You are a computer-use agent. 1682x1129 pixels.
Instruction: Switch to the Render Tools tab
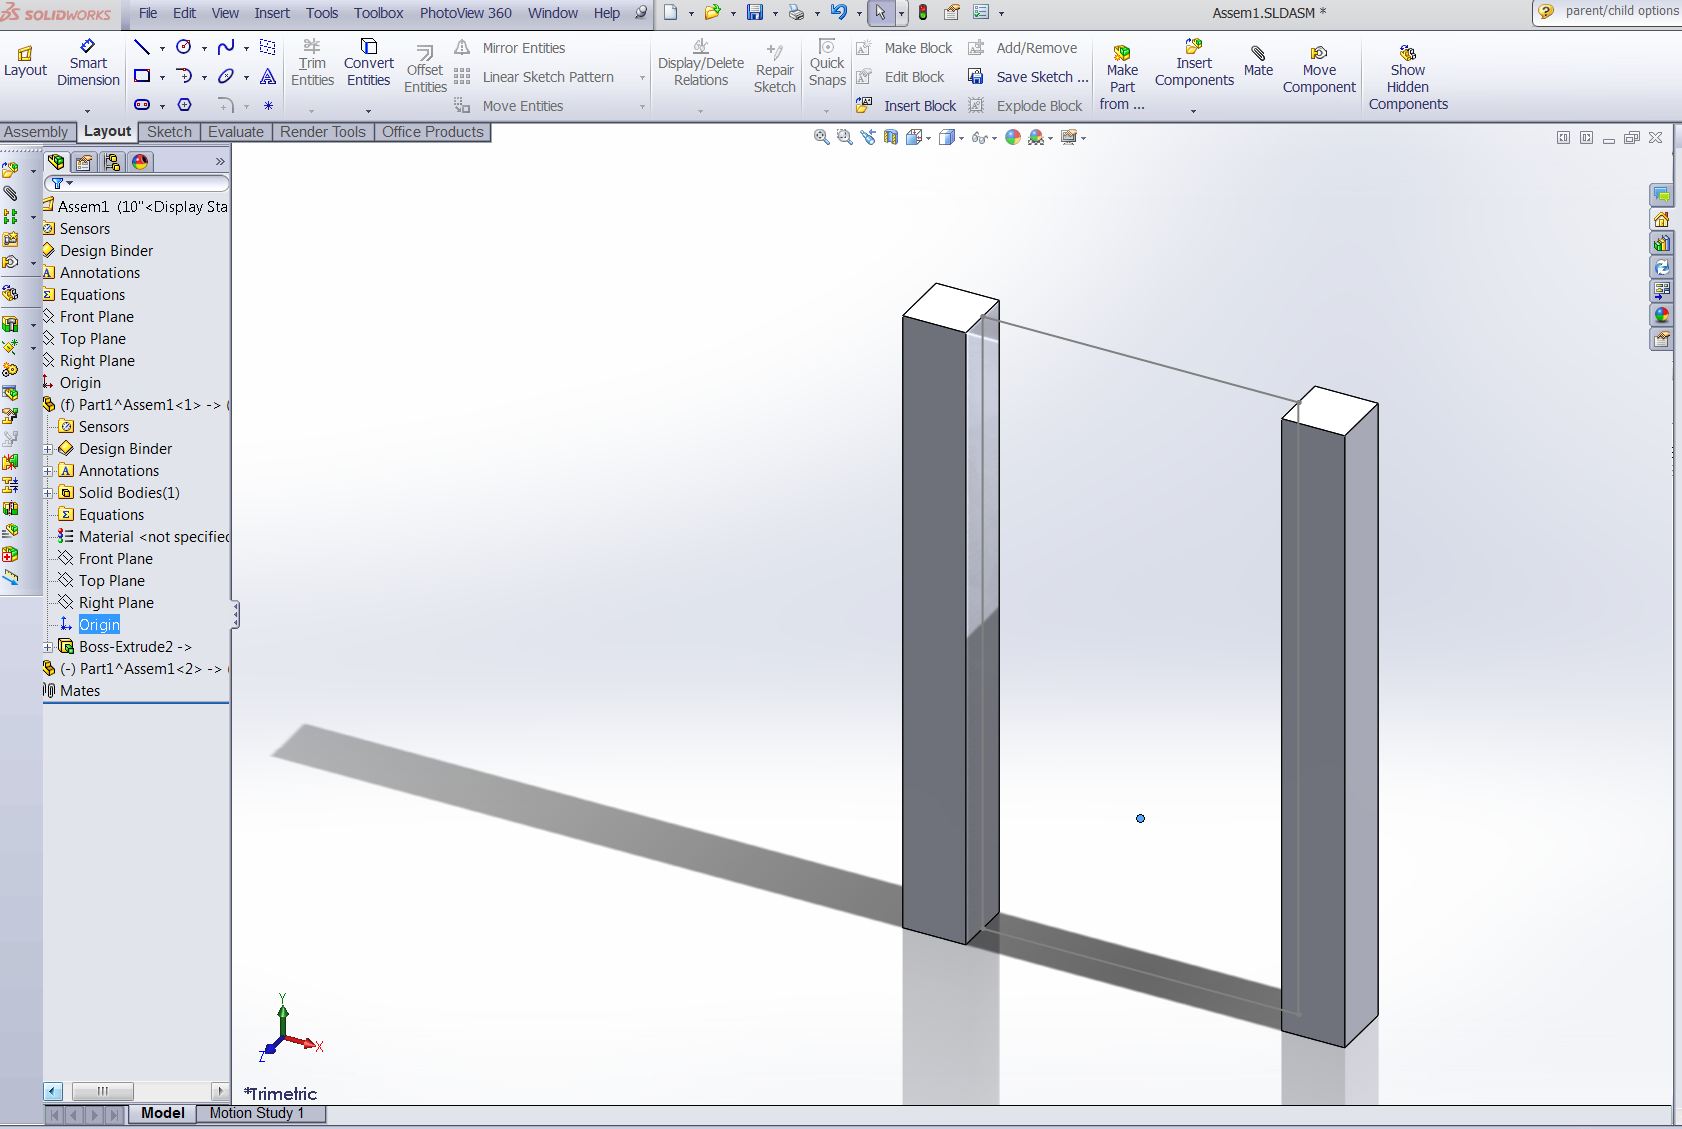(x=323, y=132)
